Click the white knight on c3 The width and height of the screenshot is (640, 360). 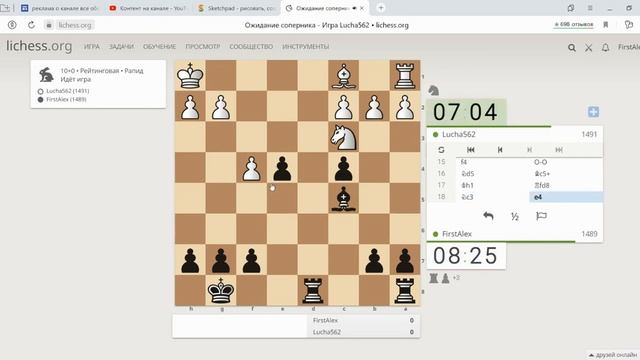point(343,137)
